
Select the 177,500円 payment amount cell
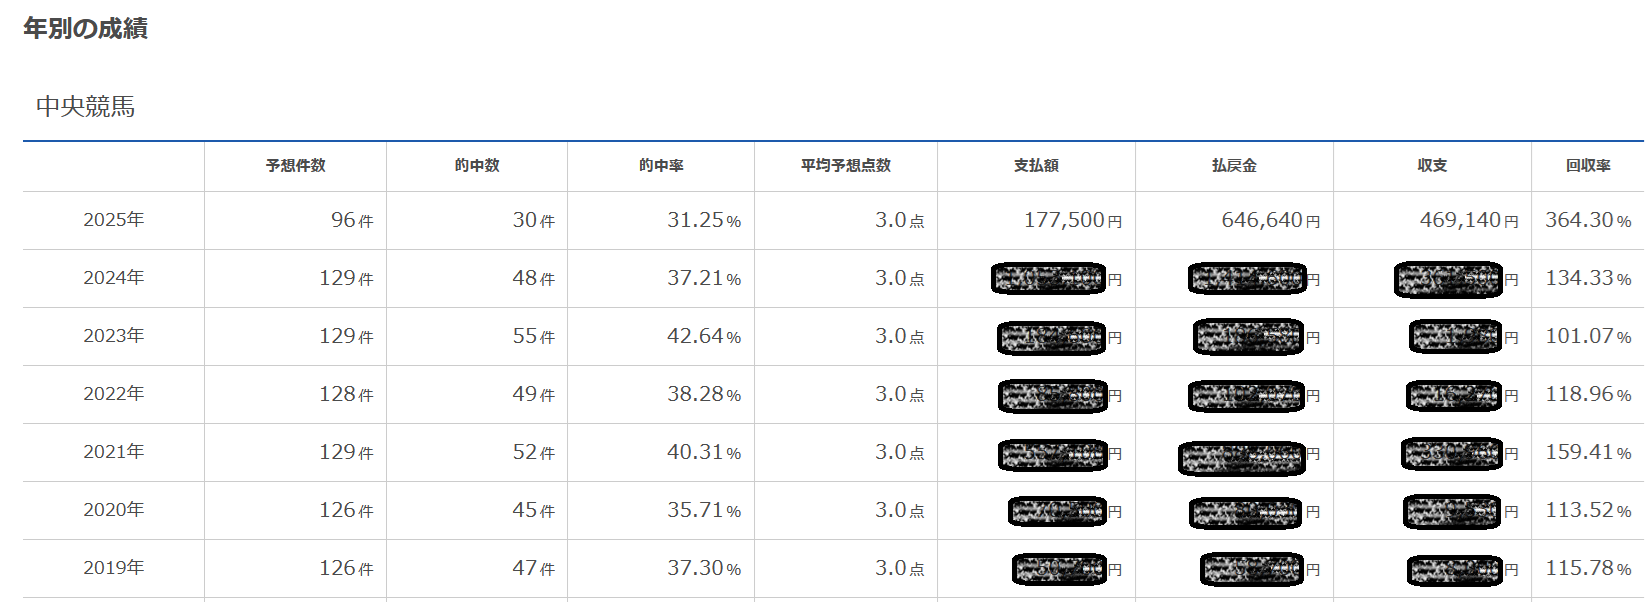[x=1072, y=220]
